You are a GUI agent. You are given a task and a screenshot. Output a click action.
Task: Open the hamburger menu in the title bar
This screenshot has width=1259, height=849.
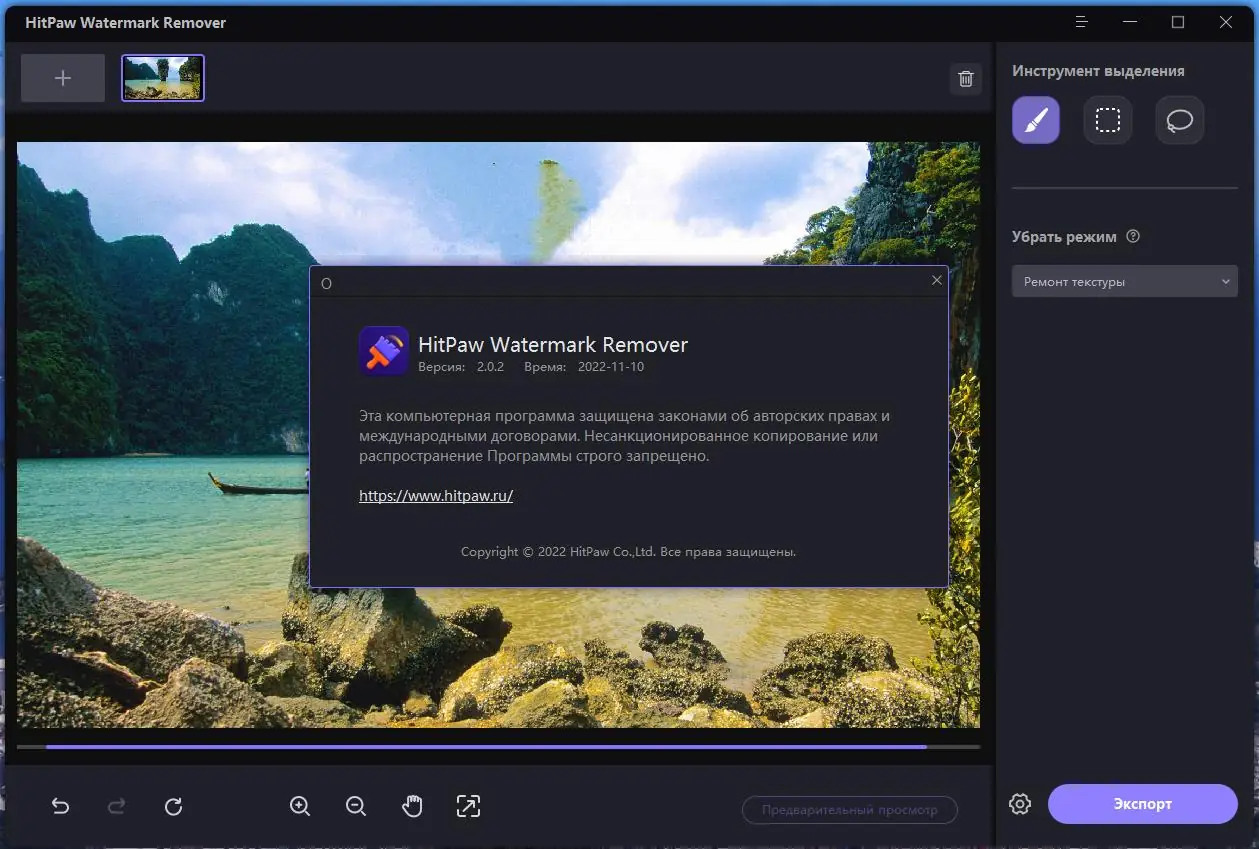(x=1081, y=21)
